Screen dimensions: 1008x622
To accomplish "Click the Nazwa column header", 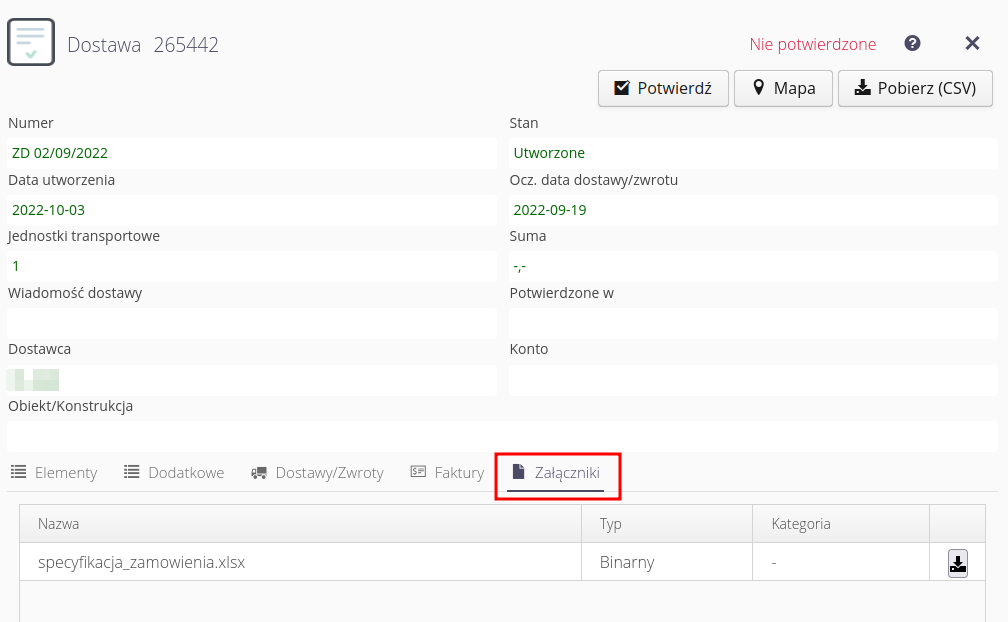I will click(x=59, y=524).
